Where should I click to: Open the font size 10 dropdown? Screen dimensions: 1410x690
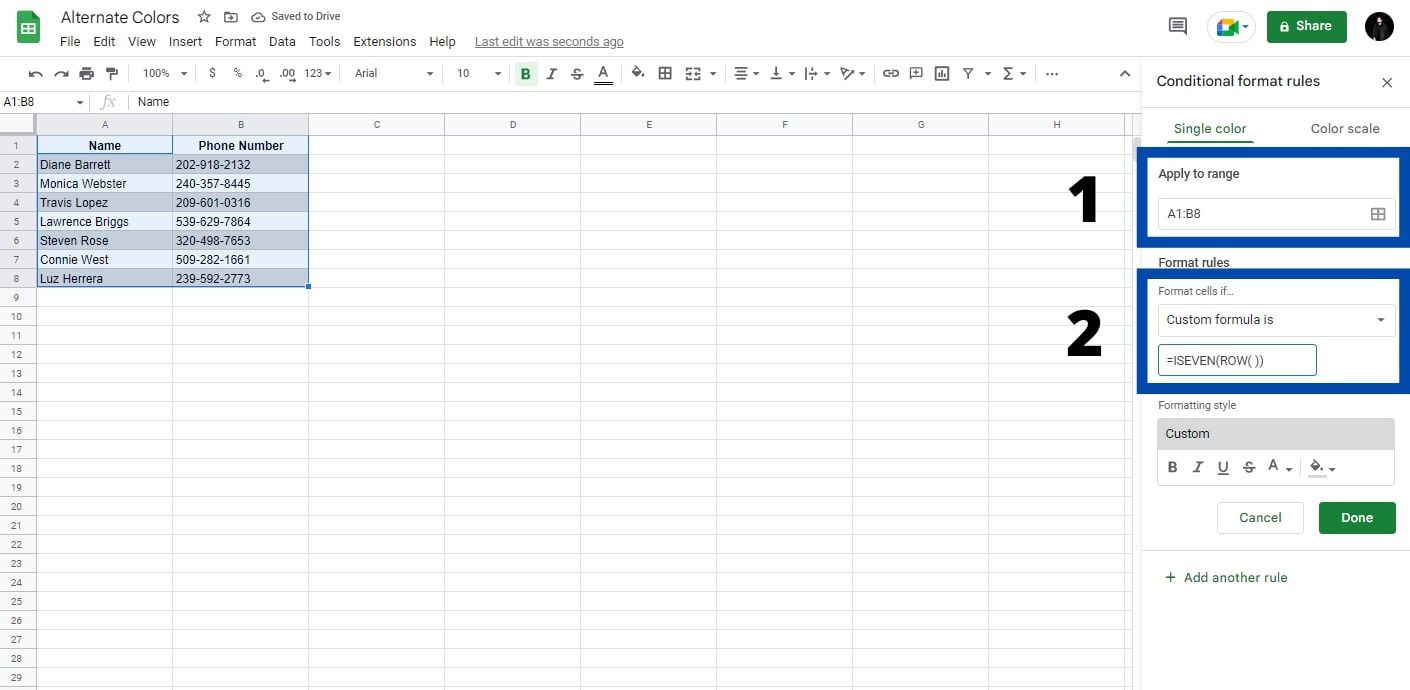pyautogui.click(x=479, y=73)
